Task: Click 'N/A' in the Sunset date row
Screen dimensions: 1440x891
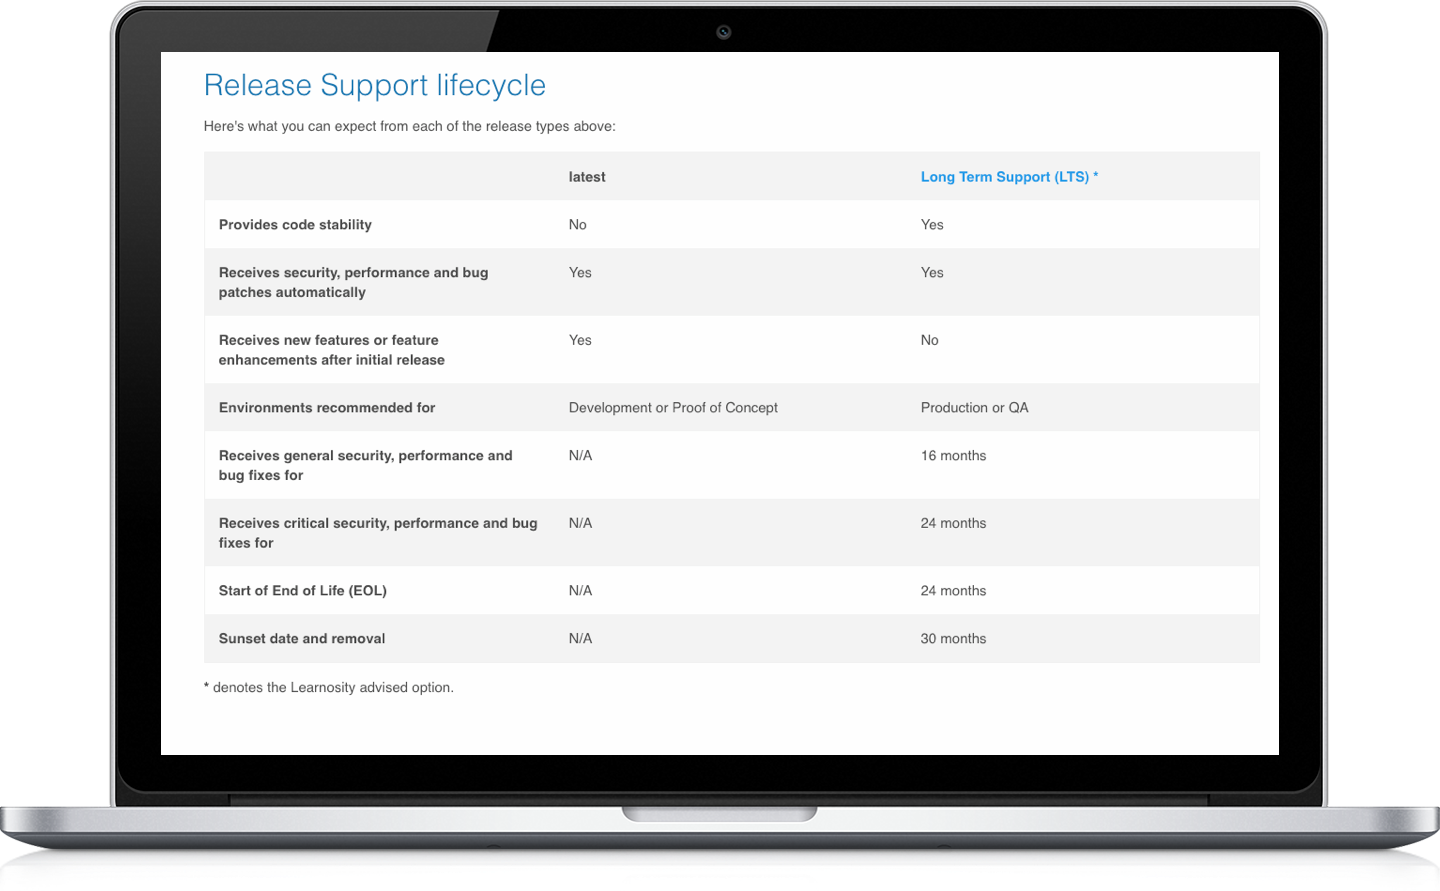Action: tap(580, 639)
